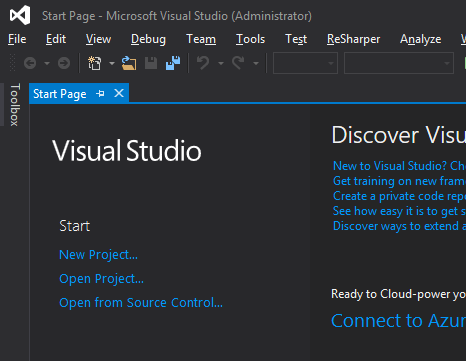
Task: Click the Visual Studio logo icon
Action: tap(20, 15)
